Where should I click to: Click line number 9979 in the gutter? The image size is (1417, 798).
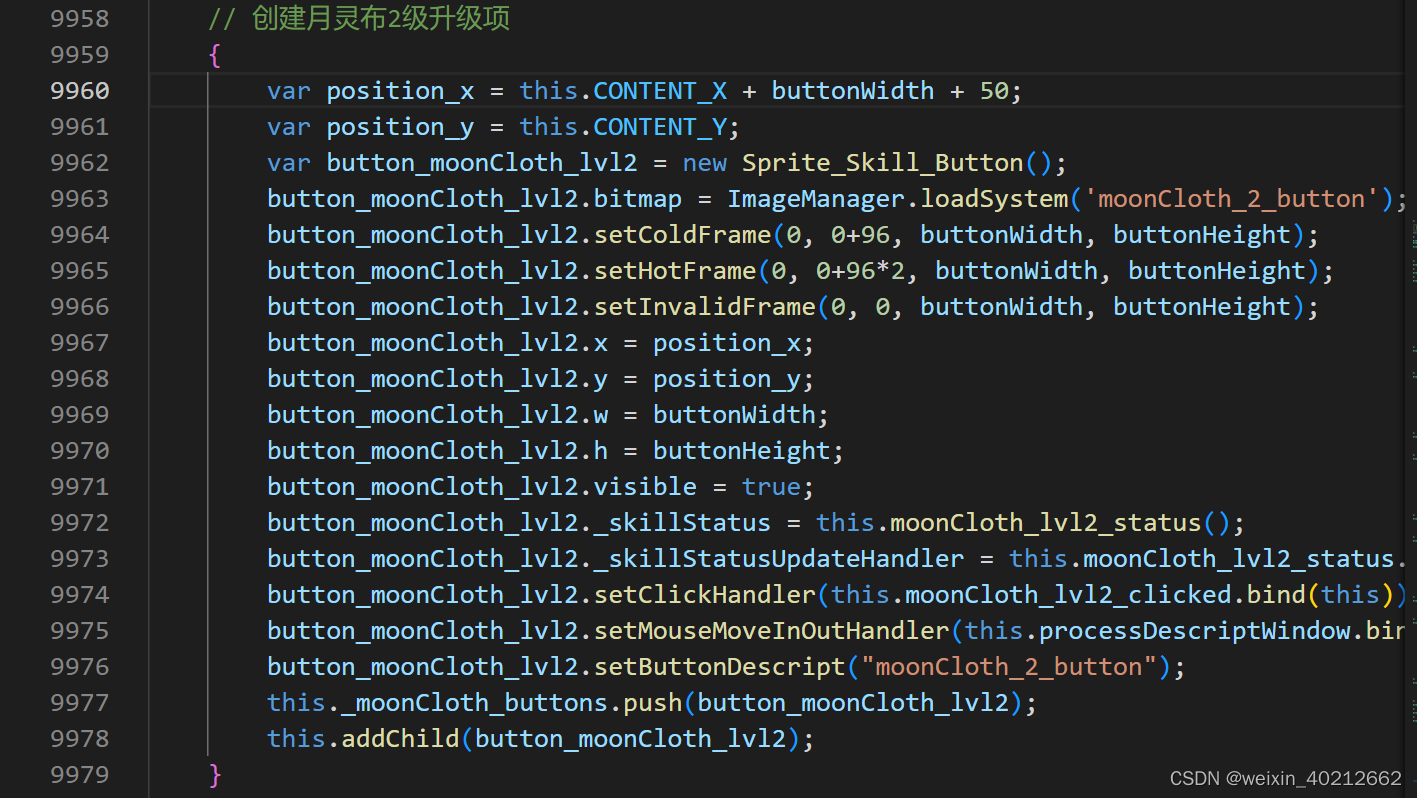point(80,775)
